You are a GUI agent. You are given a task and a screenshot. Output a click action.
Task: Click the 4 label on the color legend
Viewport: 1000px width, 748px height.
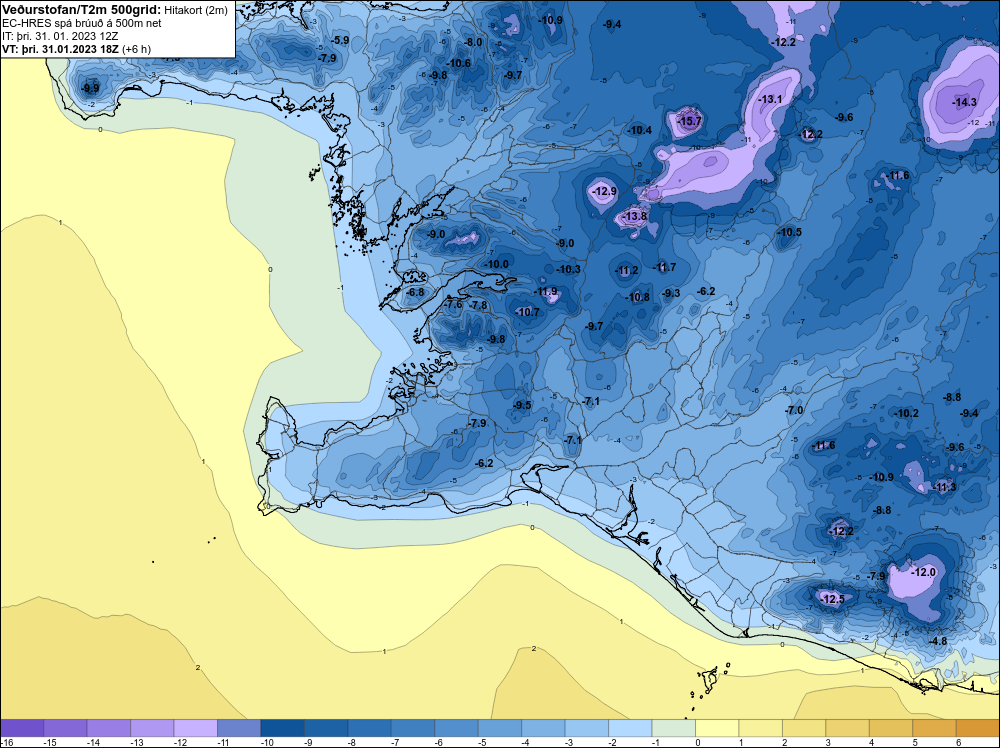[x=871, y=743]
